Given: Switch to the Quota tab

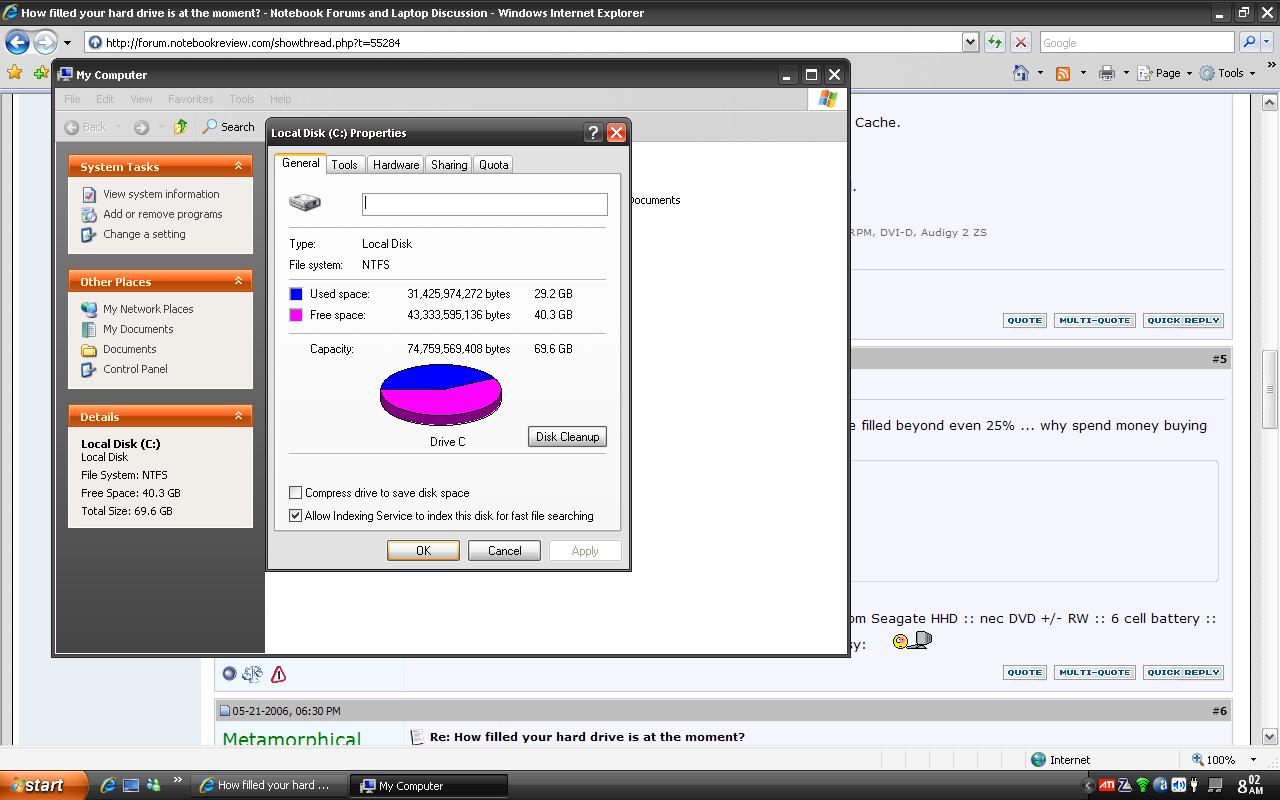Looking at the screenshot, I should pyautogui.click(x=493, y=164).
